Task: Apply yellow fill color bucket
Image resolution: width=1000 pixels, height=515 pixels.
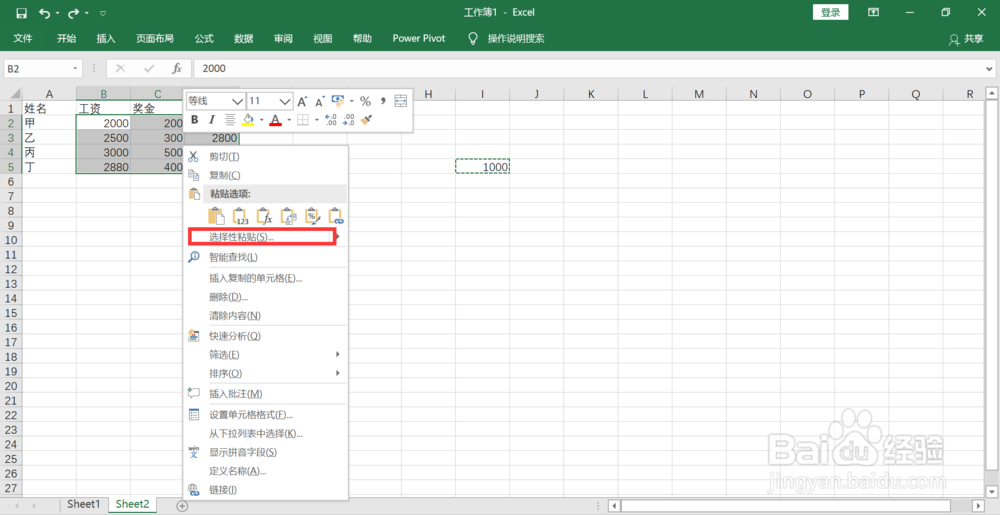Action: pyautogui.click(x=248, y=119)
